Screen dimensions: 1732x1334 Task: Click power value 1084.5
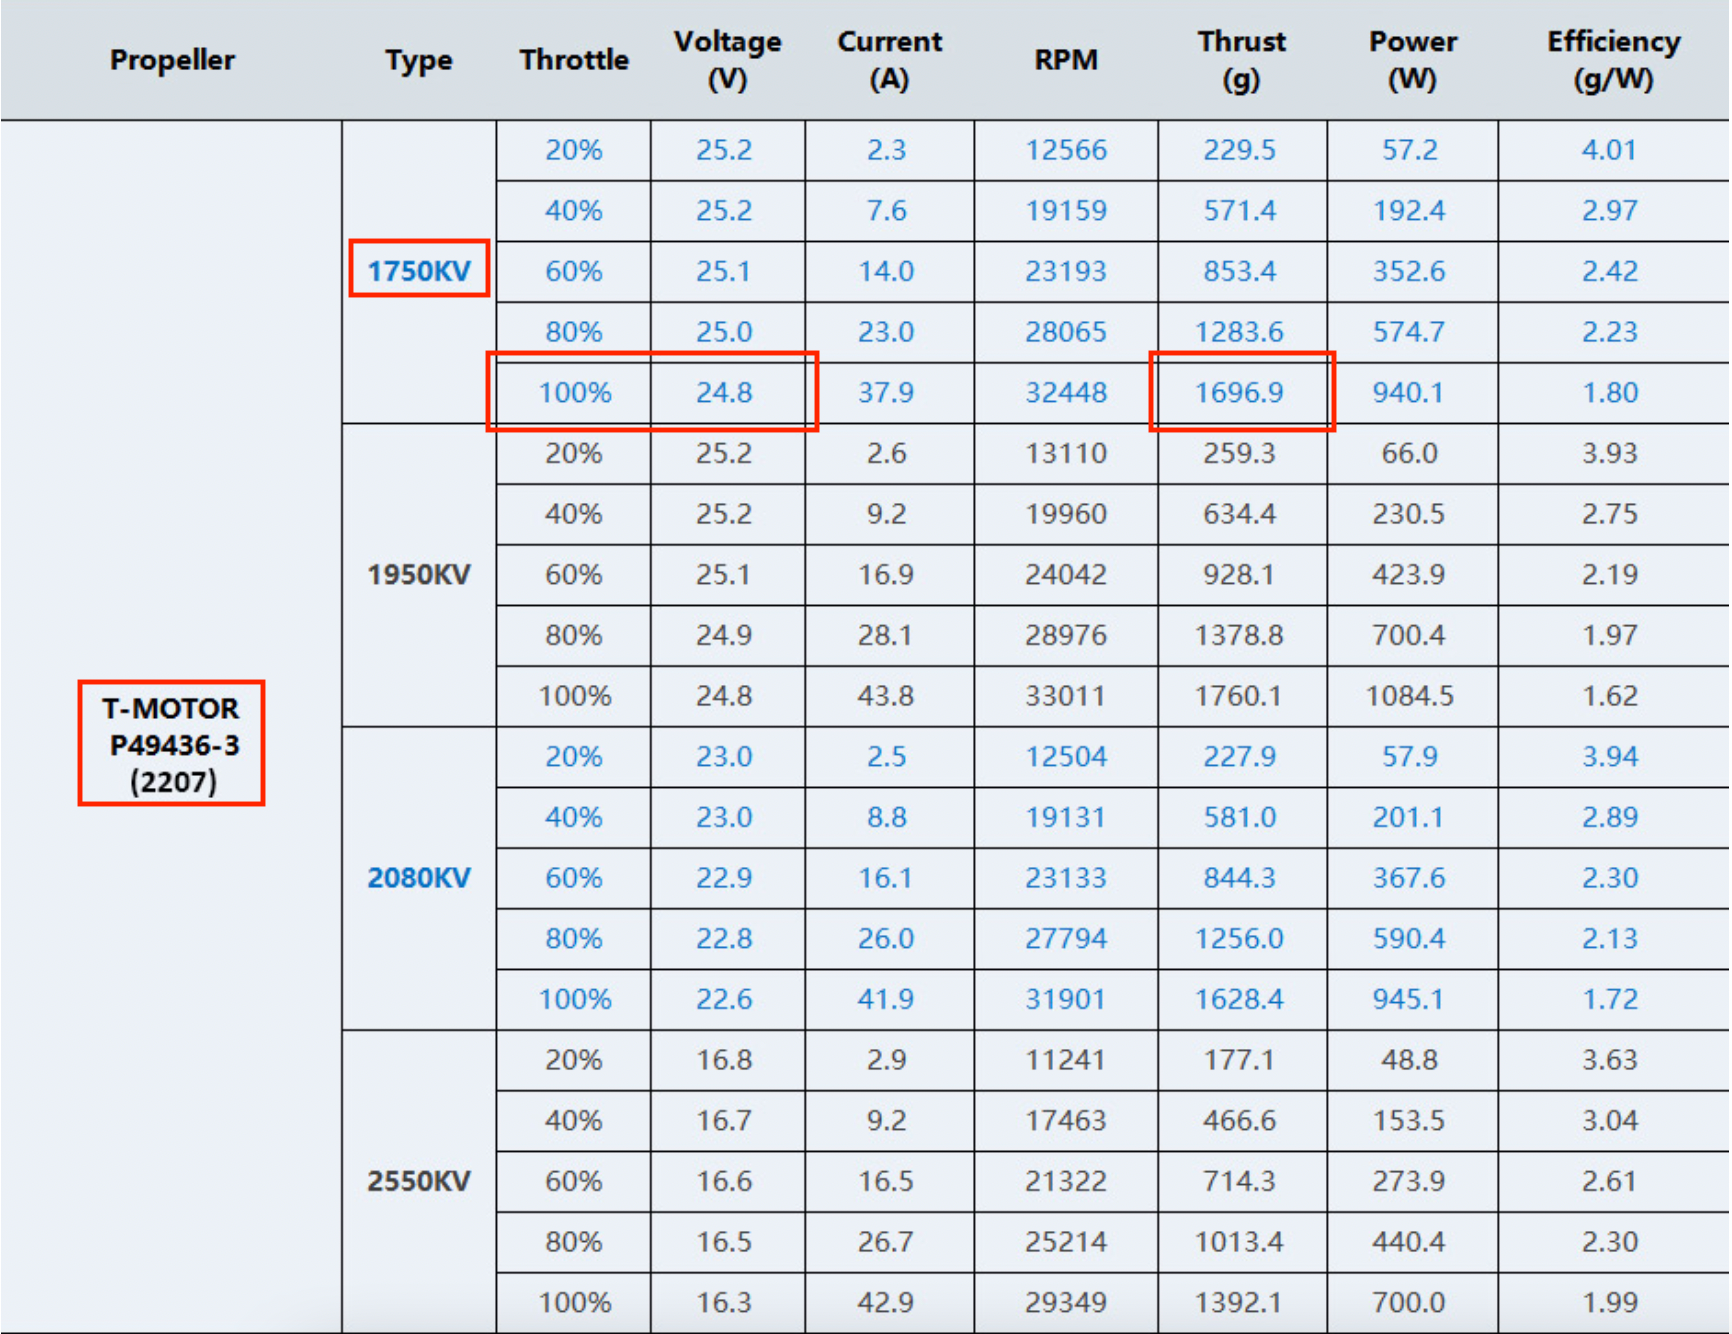tap(1410, 695)
